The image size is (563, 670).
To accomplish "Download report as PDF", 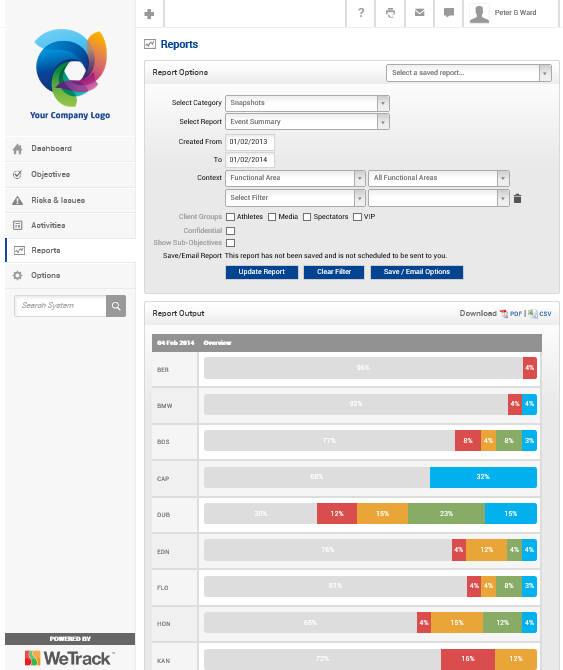I will 511,314.
